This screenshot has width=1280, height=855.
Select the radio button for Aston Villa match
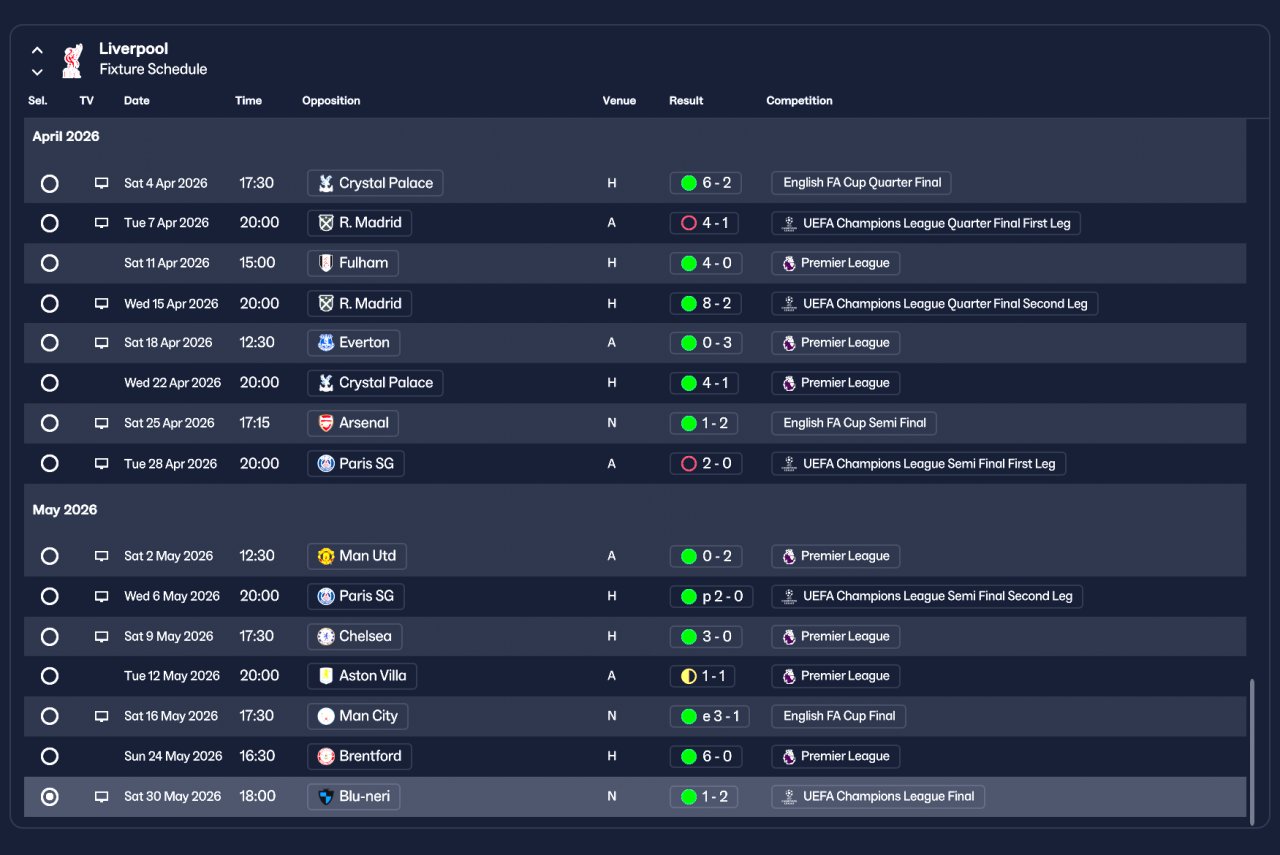pos(49,676)
